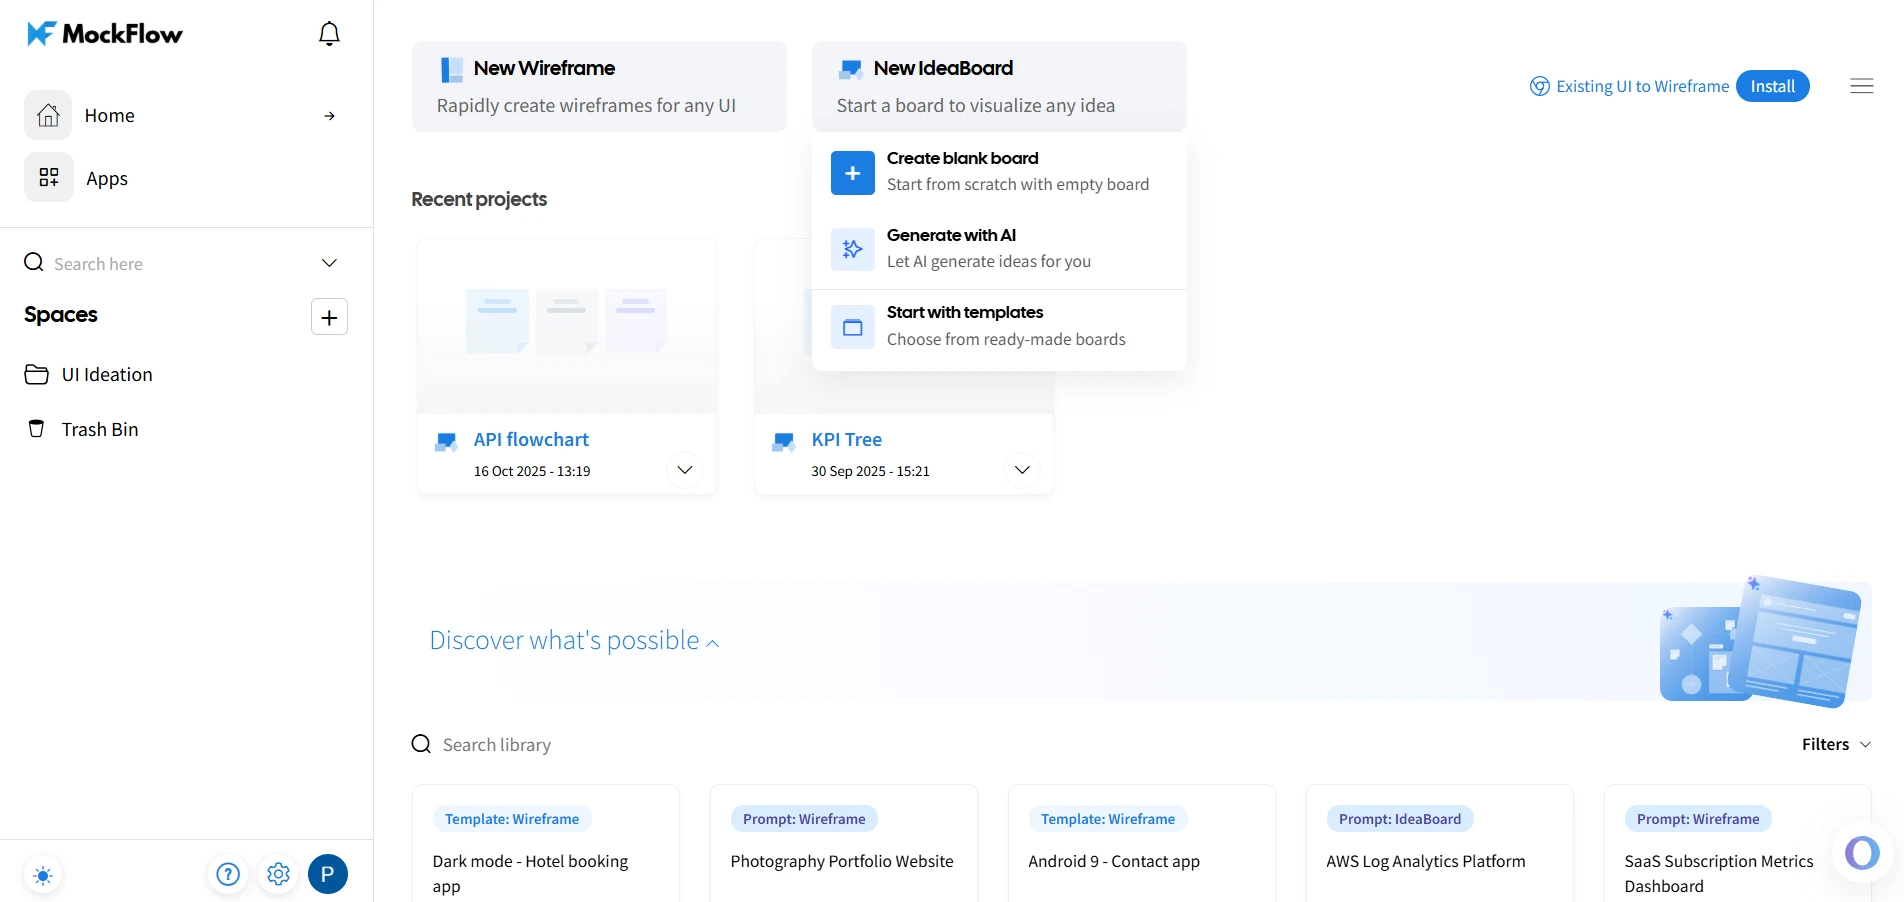
Task: Click the profile avatar P
Action: pos(328,873)
